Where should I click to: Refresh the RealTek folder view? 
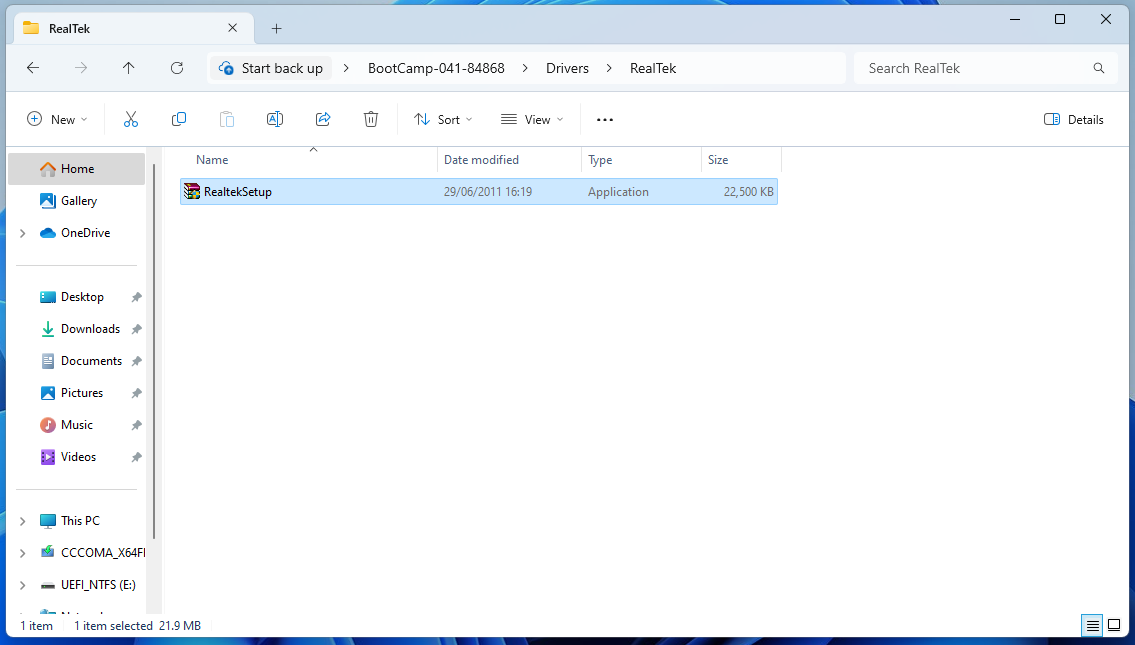pos(177,68)
